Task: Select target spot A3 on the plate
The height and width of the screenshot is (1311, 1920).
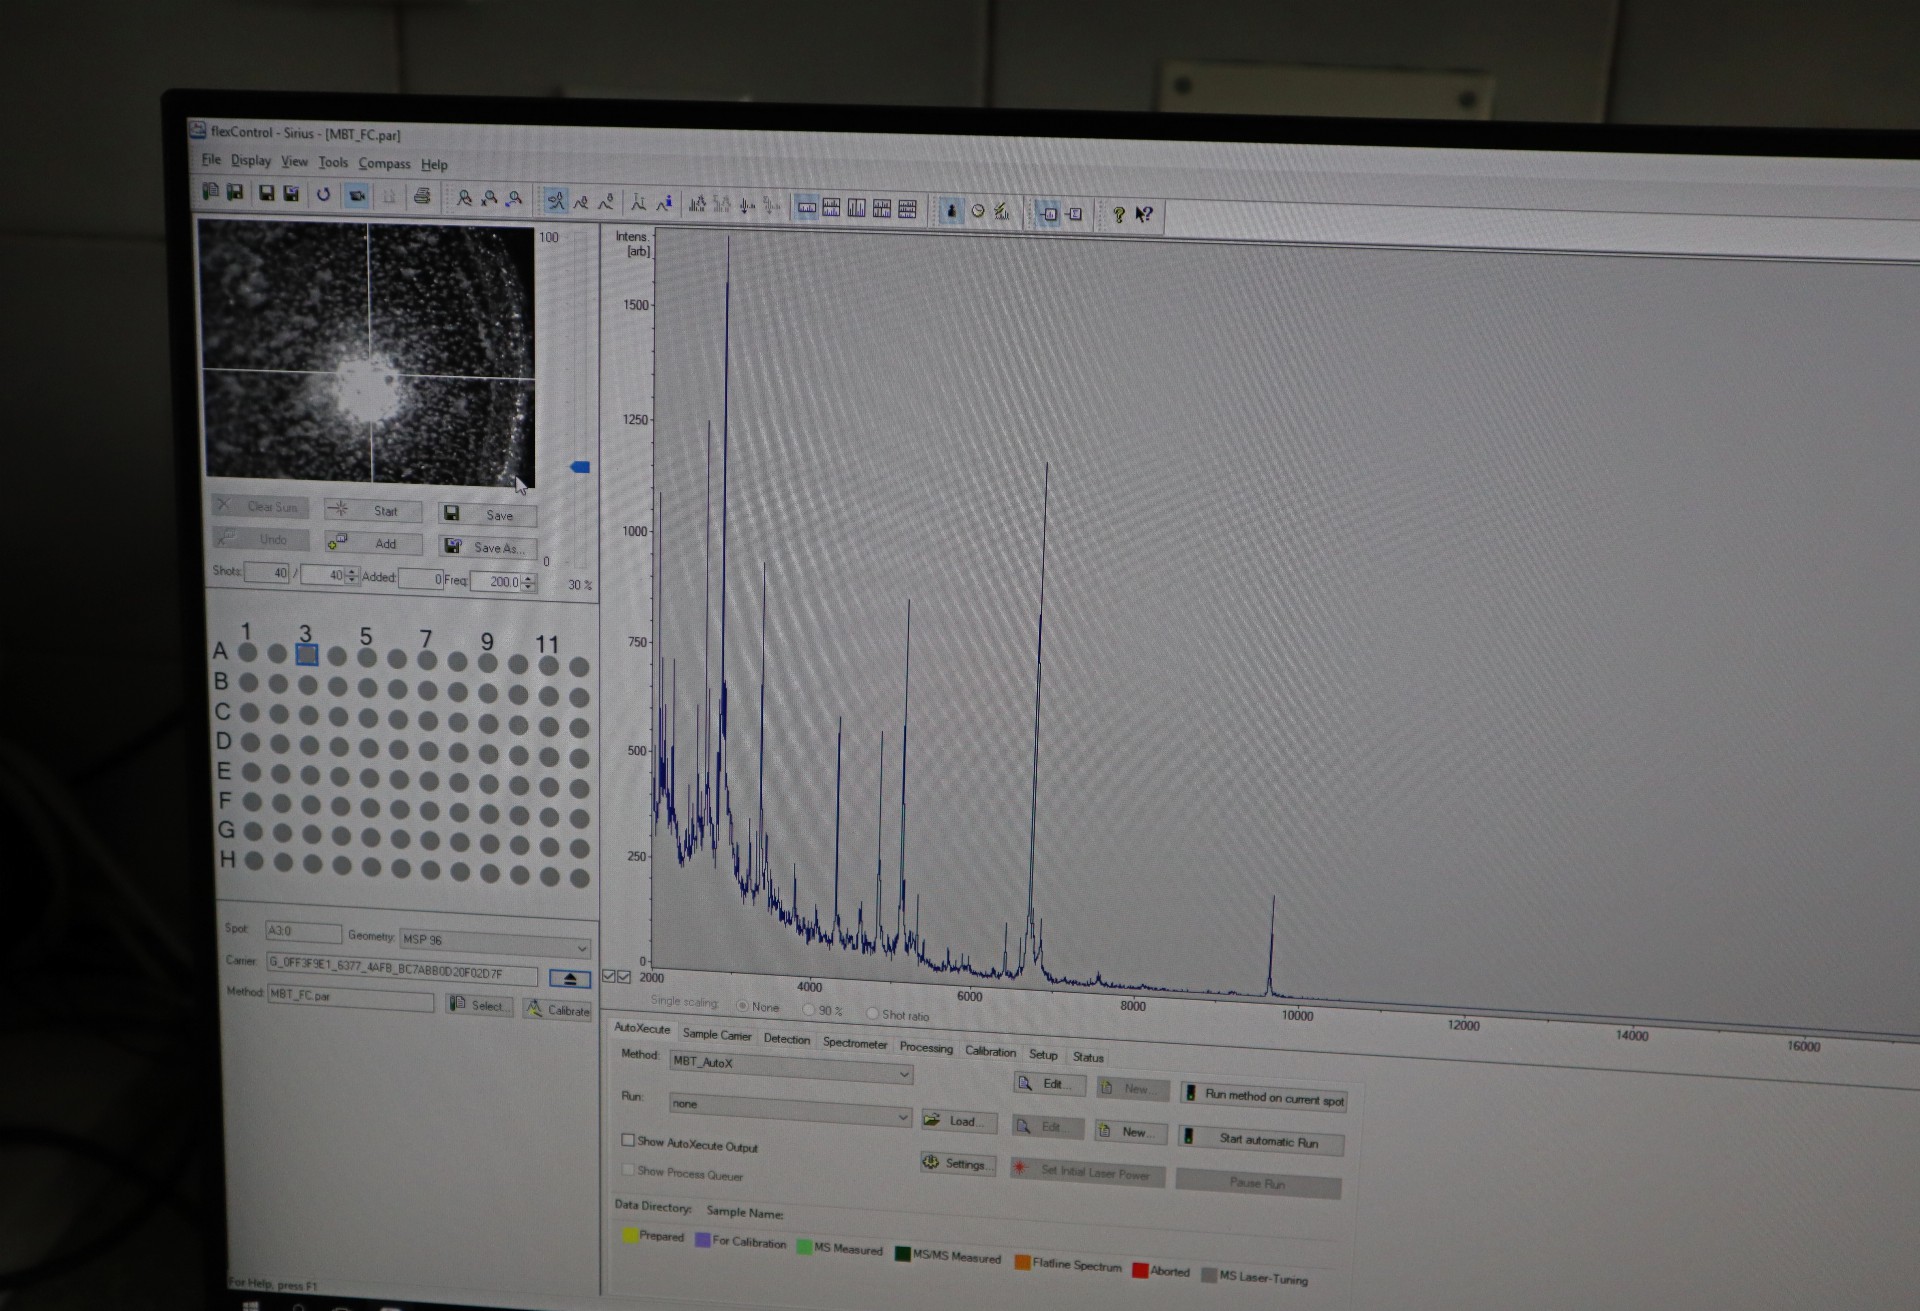Action: point(307,654)
